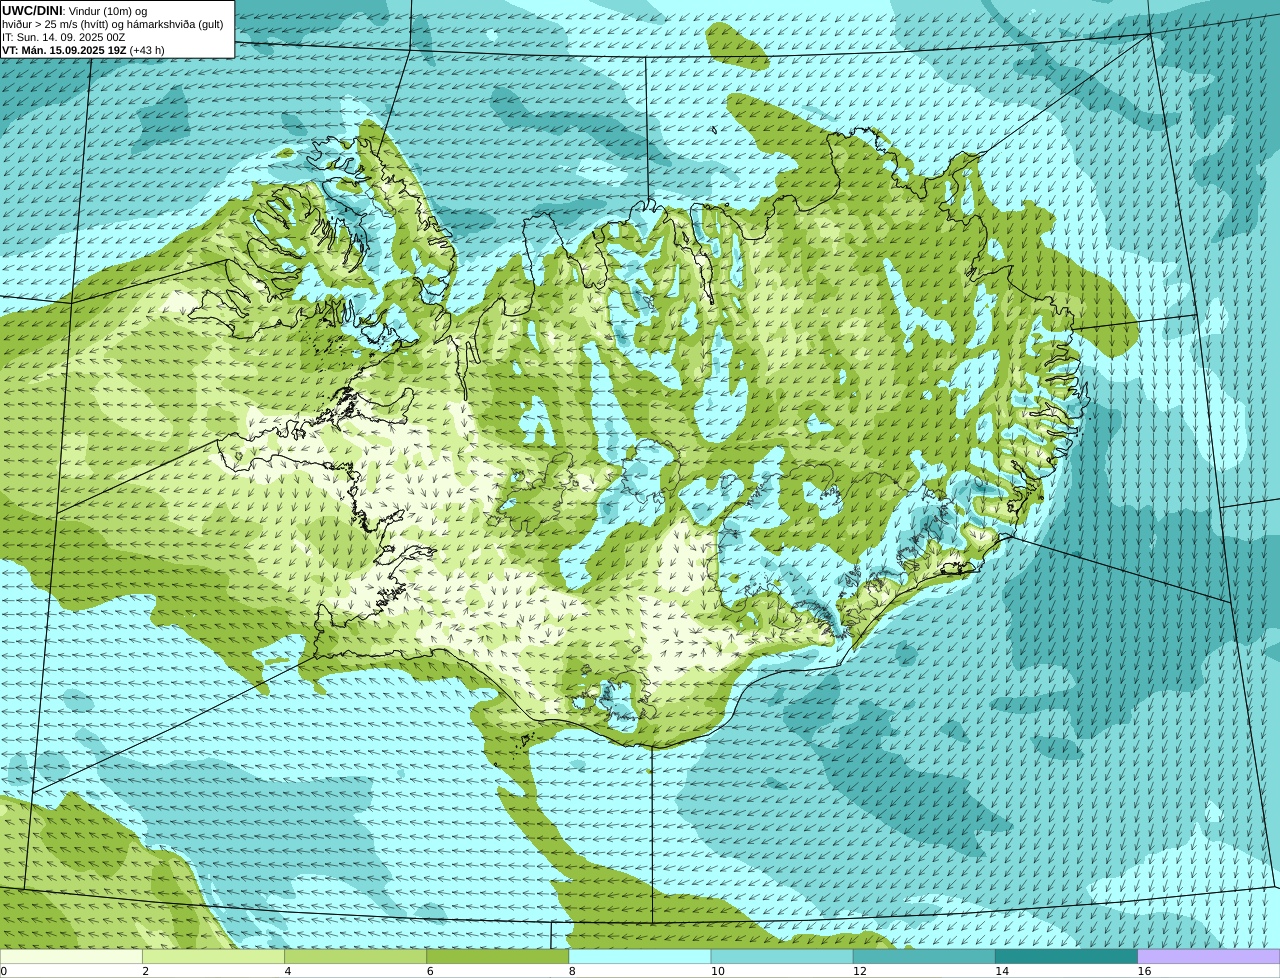1280x978 pixels.
Task: Click the legend scale label '12'
Action: tap(859, 971)
